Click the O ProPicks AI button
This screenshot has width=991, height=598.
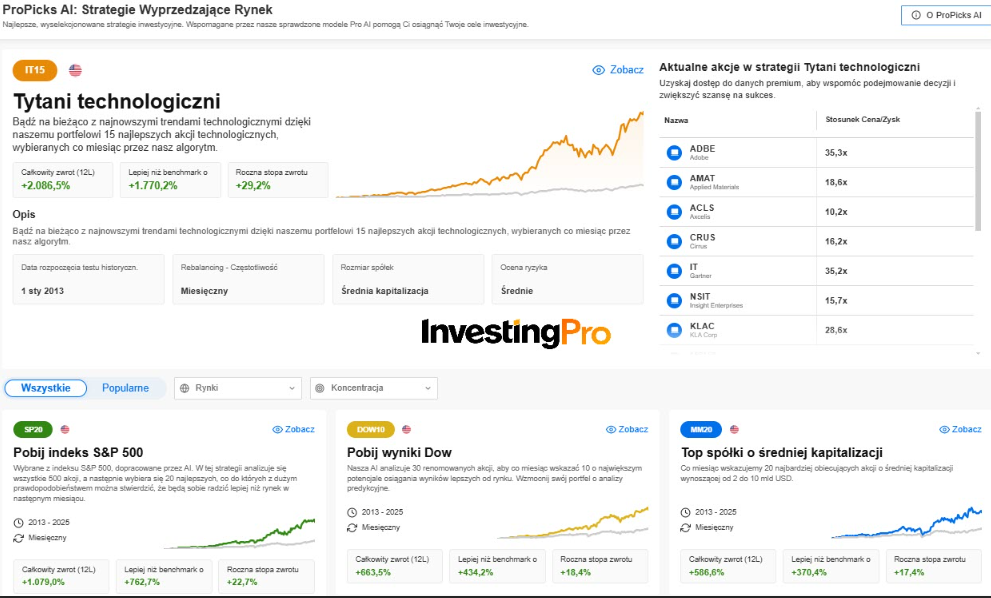(x=945, y=15)
